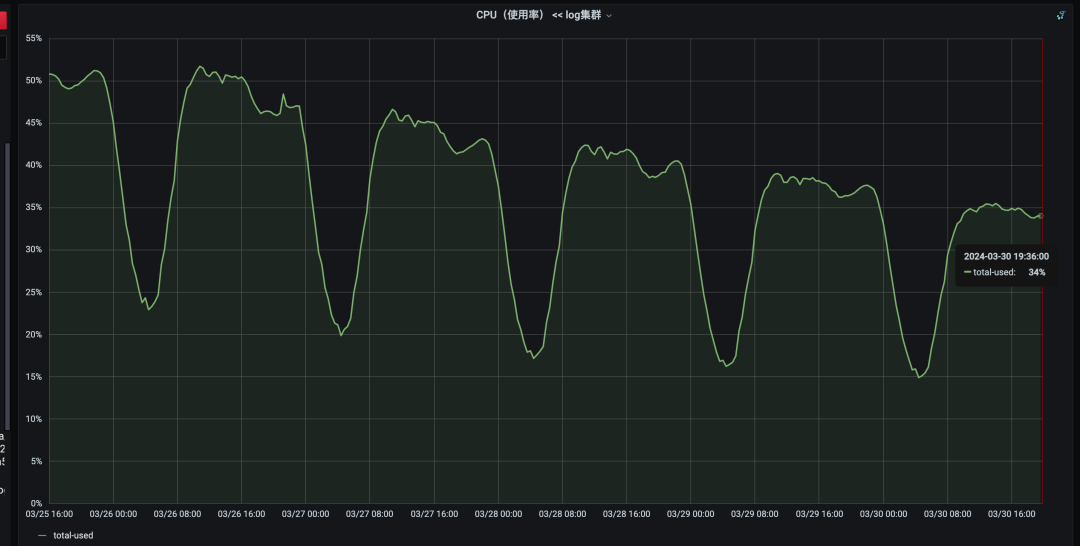Click the 03/25 16:00 time axis label
The width and height of the screenshot is (1080, 546).
(x=49, y=514)
